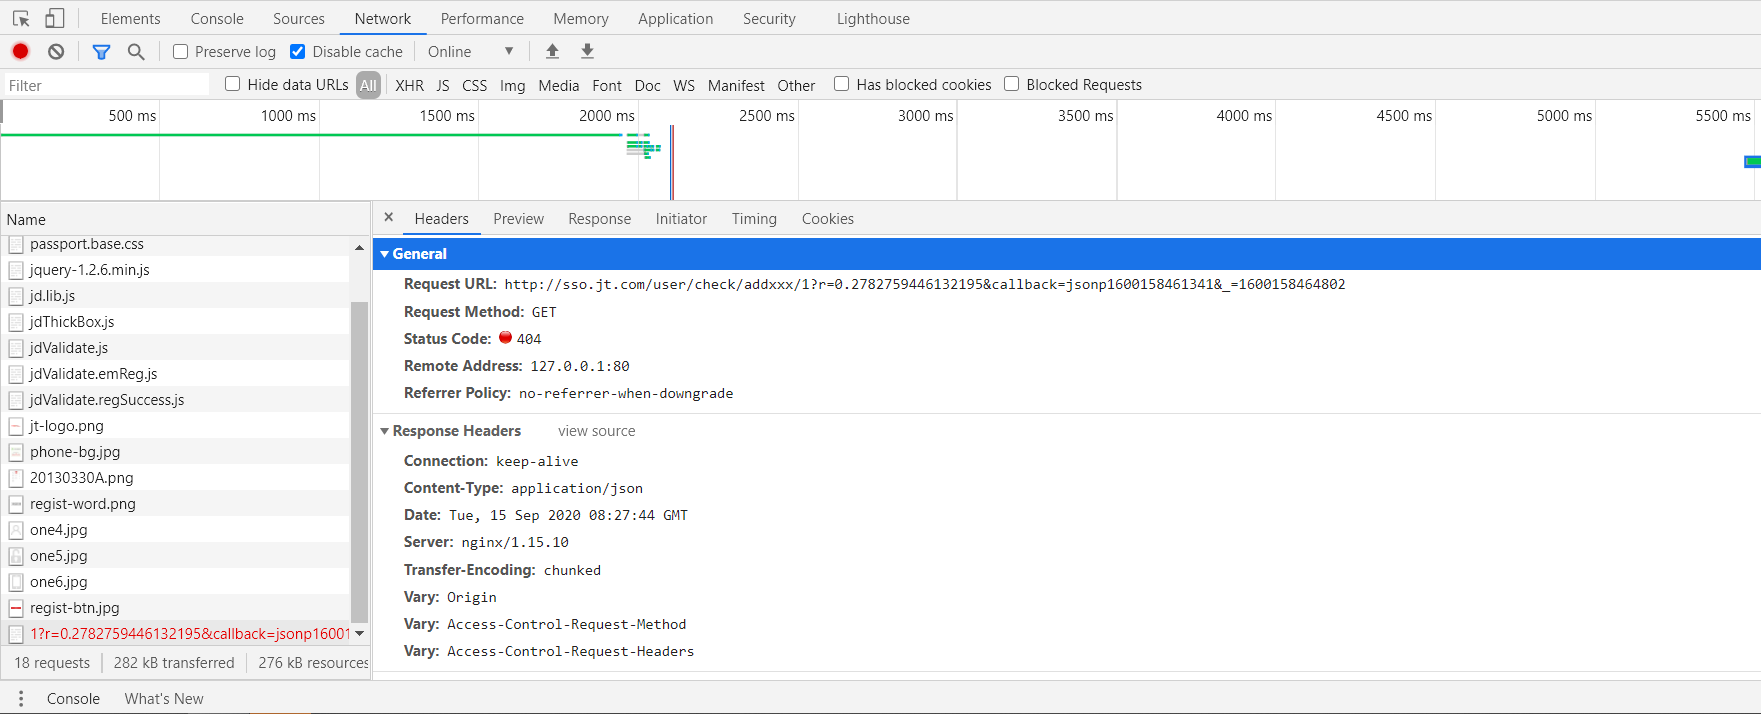Click the red 404 status indicator

coord(505,338)
